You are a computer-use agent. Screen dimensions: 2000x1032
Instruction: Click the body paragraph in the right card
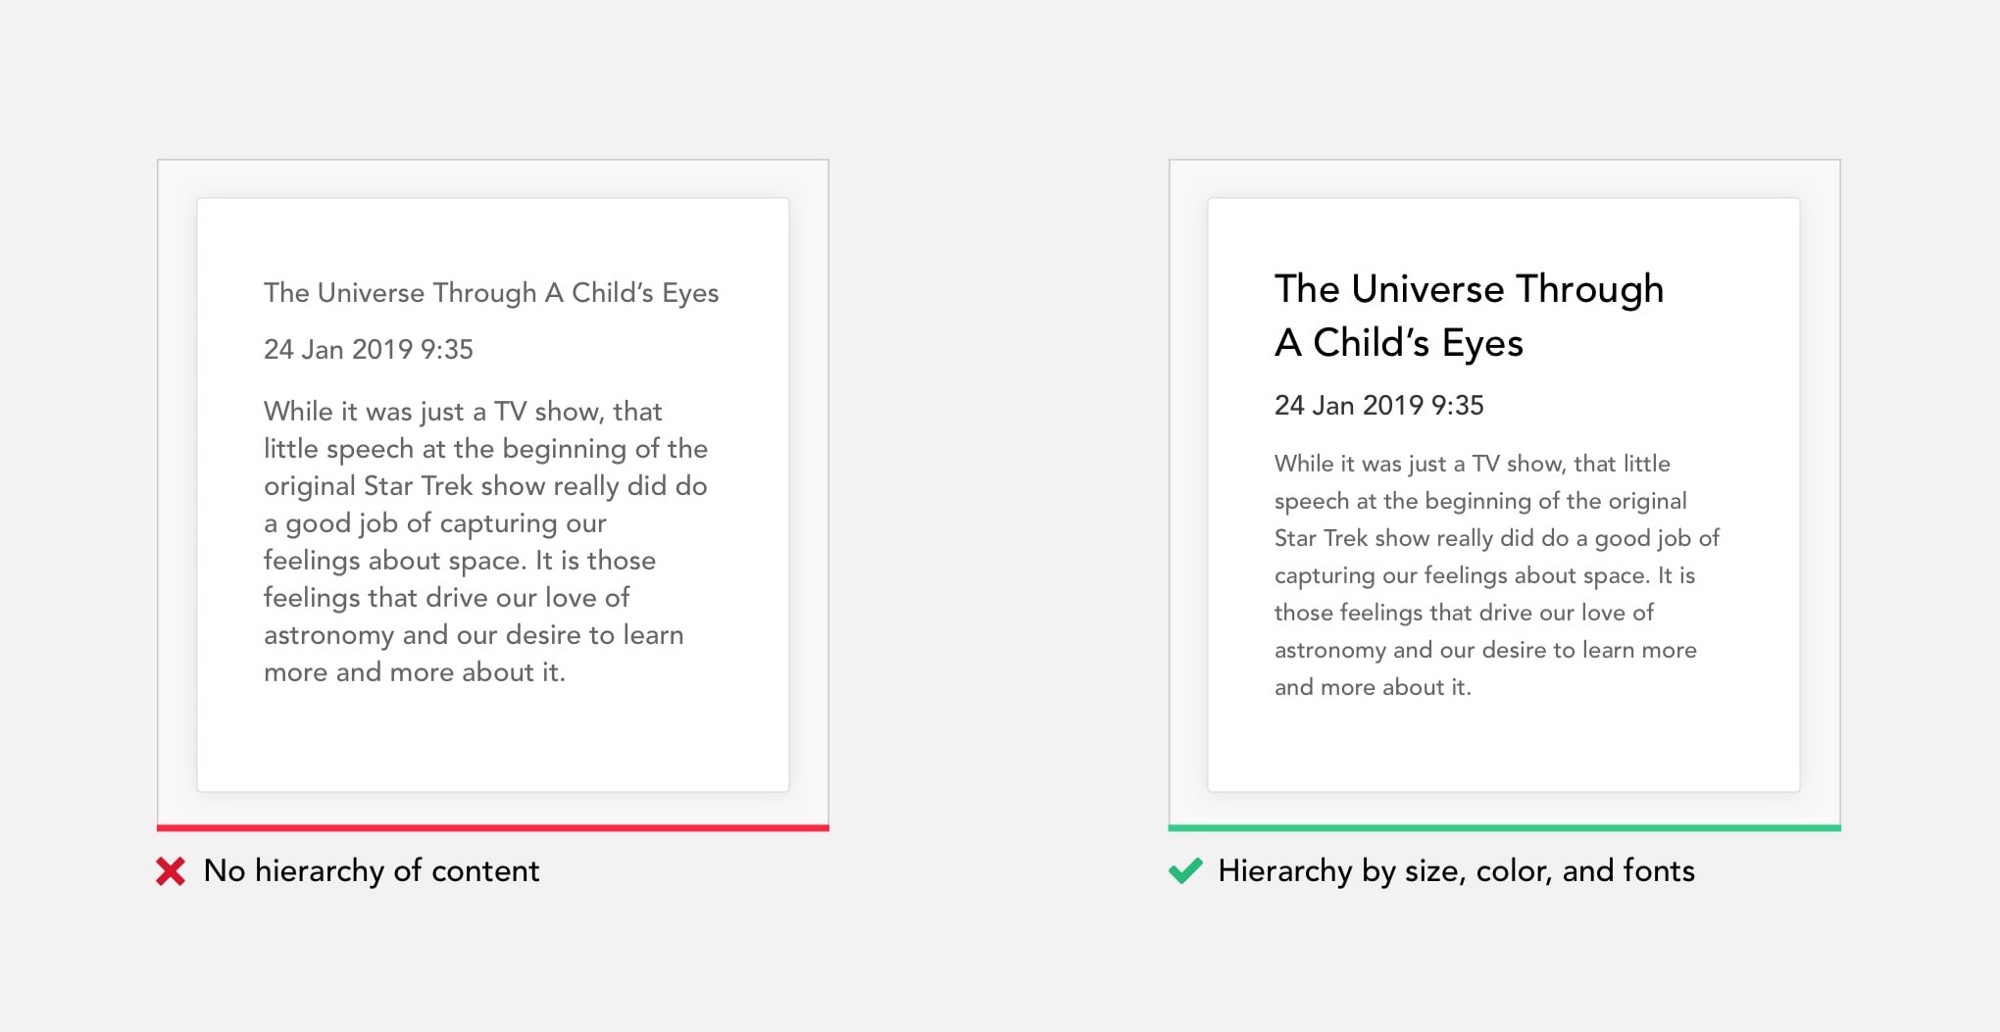click(x=1497, y=575)
